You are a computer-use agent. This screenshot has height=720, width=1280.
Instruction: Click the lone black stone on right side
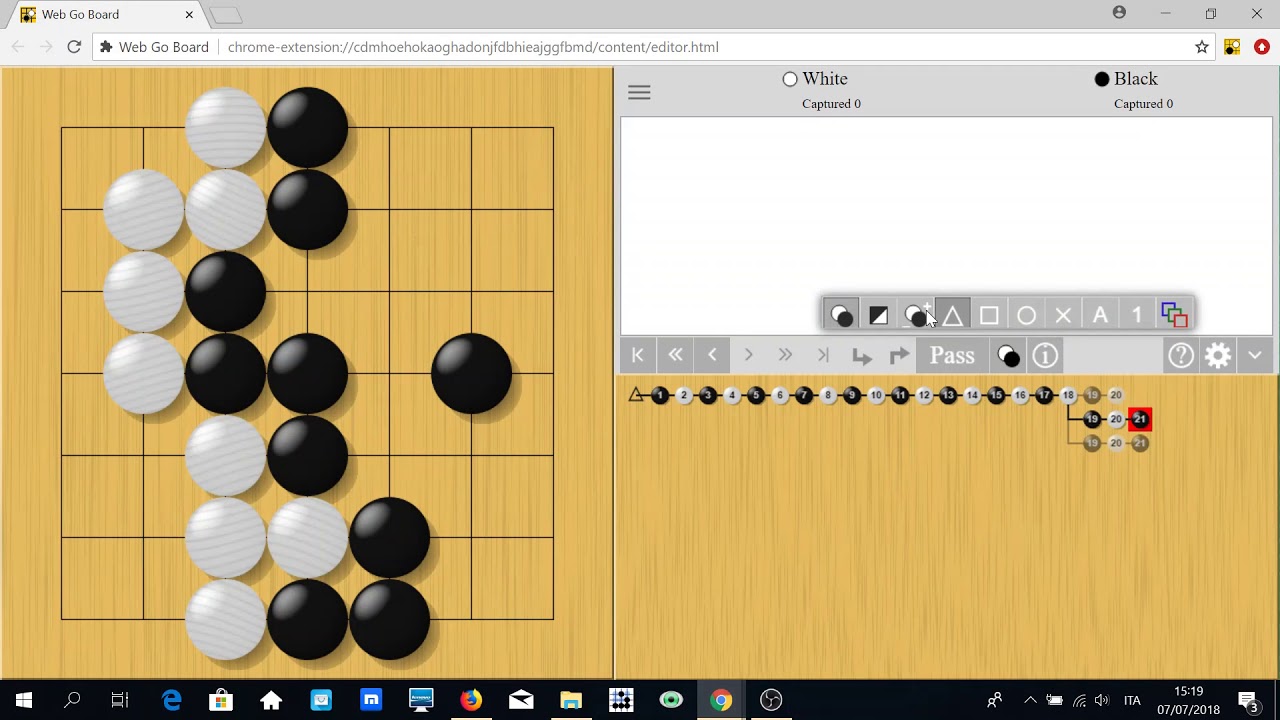471,373
